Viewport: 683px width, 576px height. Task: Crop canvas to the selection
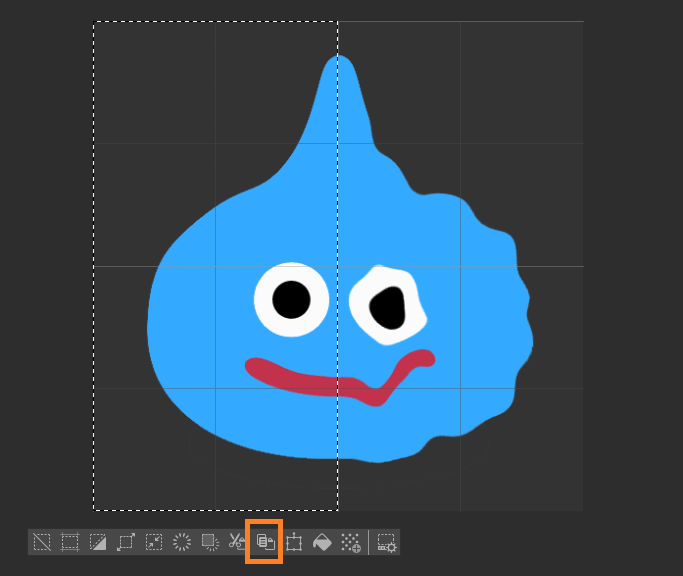click(x=70, y=542)
